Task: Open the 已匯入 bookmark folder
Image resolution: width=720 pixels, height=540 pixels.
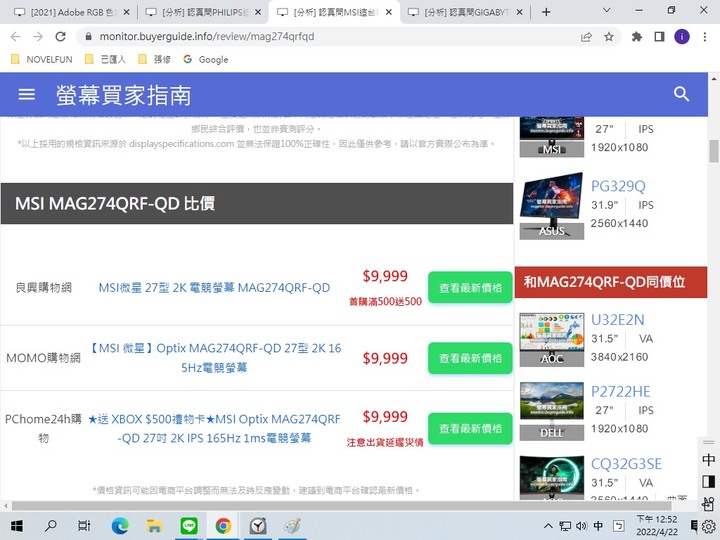Action: [x=106, y=59]
